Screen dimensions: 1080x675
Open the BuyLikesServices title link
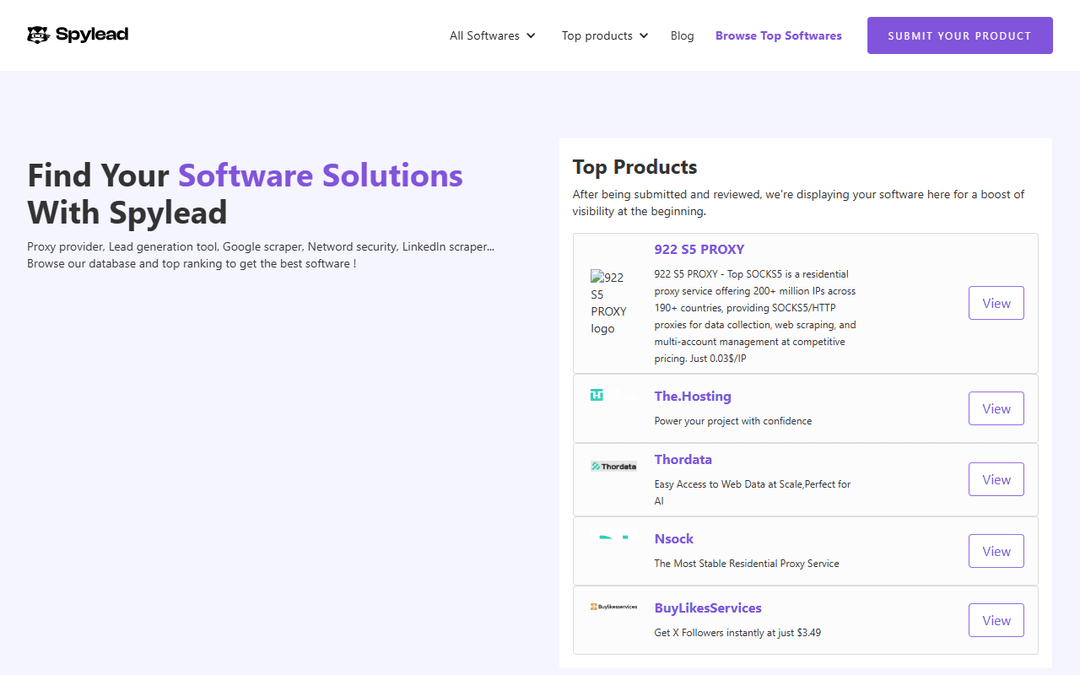point(708,608)
